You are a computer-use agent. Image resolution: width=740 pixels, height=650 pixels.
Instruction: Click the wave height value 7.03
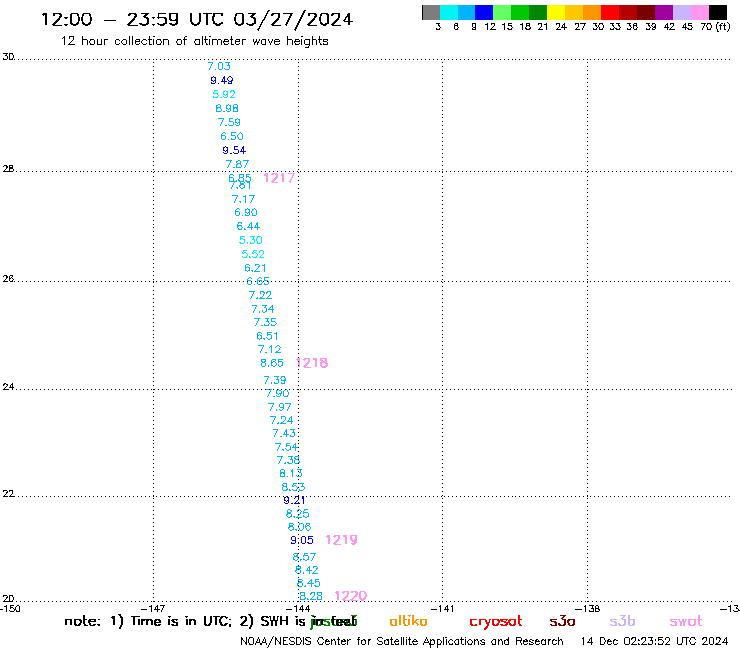pos(219,66)
